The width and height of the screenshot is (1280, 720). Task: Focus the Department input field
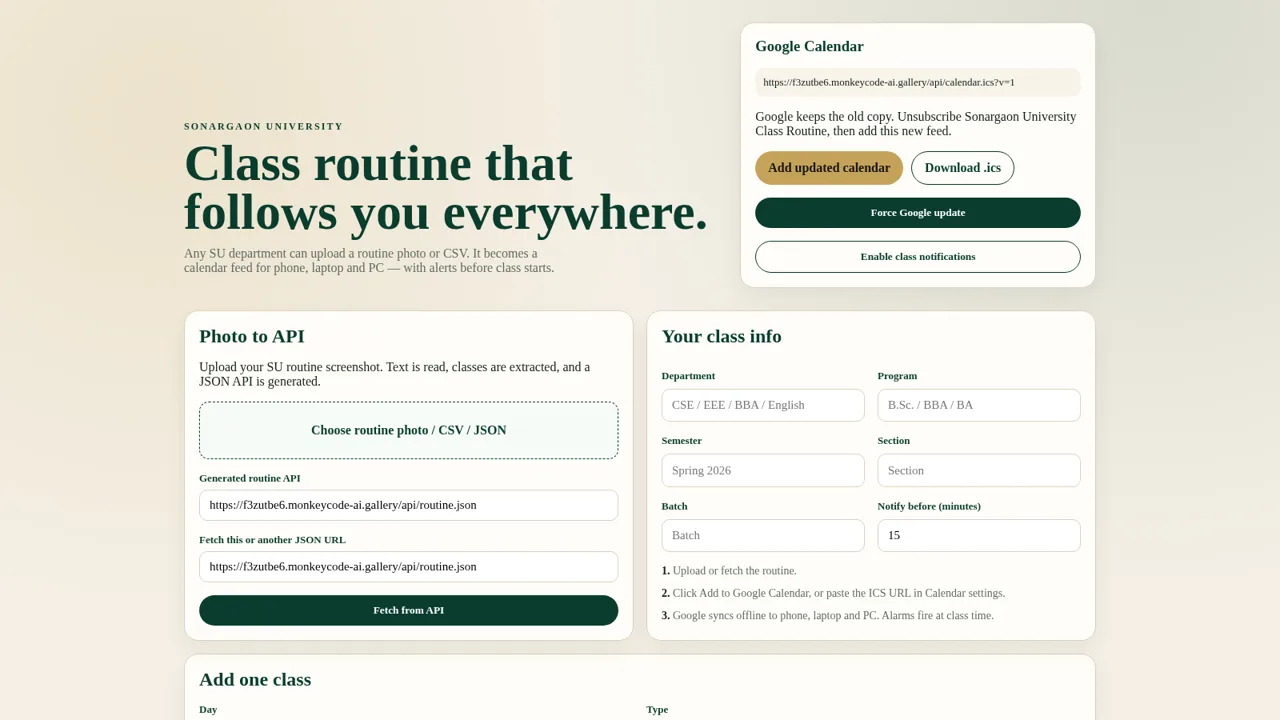click(x=763, y=405)
